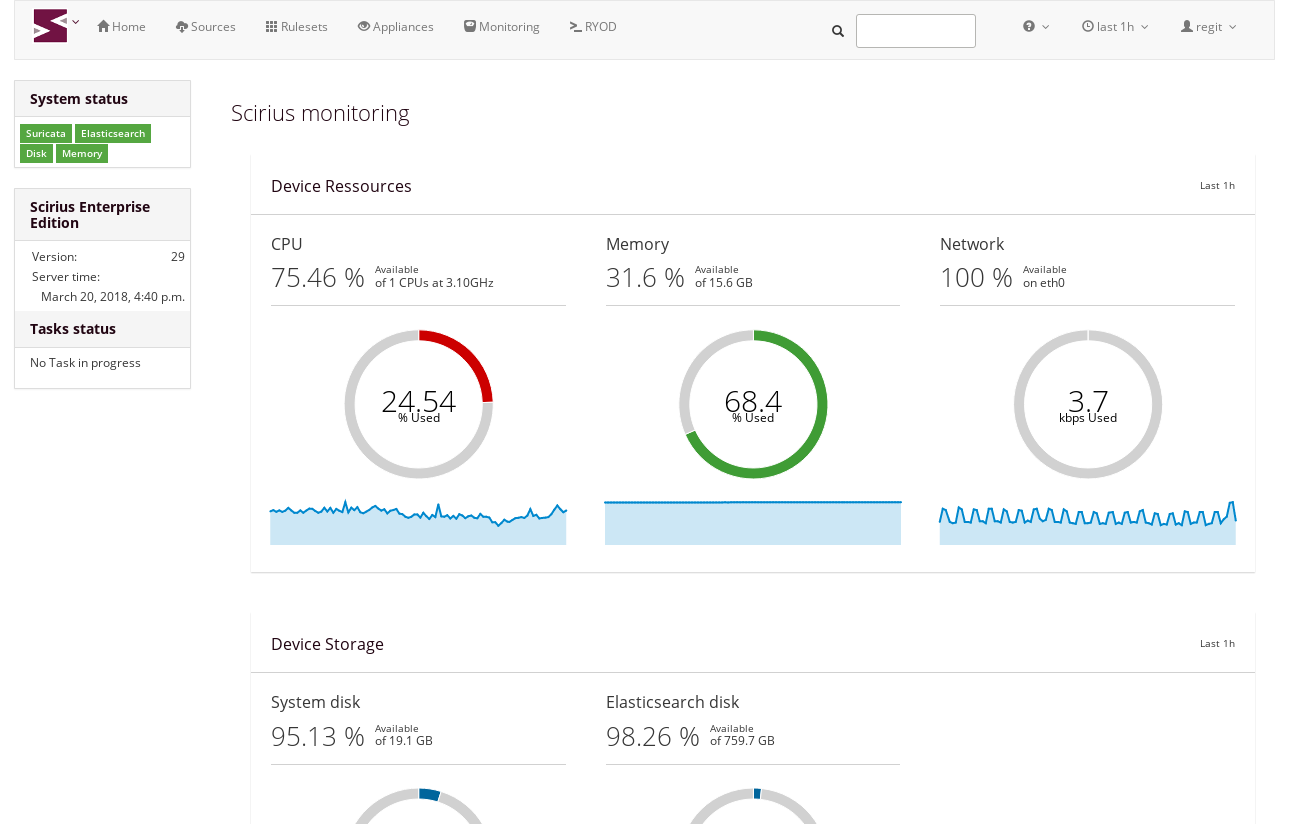Click the Home house icon
Image resolution: width=1295 pixels, height=824 pixels.
coord(103,27)
